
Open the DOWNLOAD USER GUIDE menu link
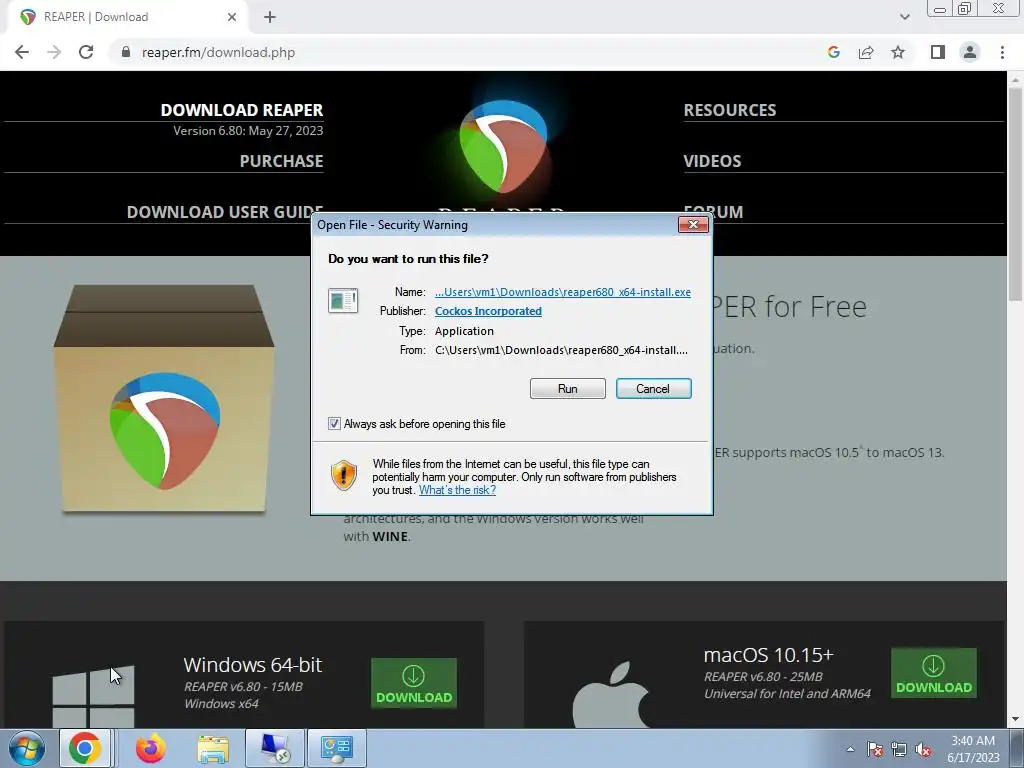coord(225,212)
